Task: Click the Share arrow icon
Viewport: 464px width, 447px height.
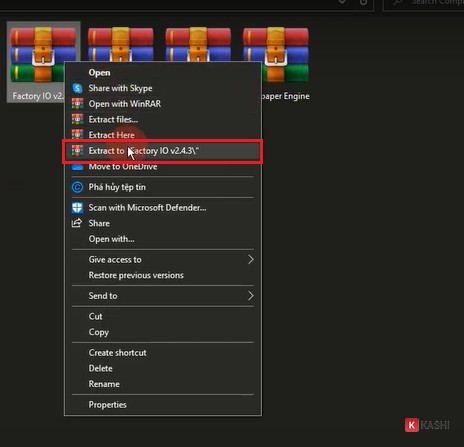Action: tap(77, 223)
